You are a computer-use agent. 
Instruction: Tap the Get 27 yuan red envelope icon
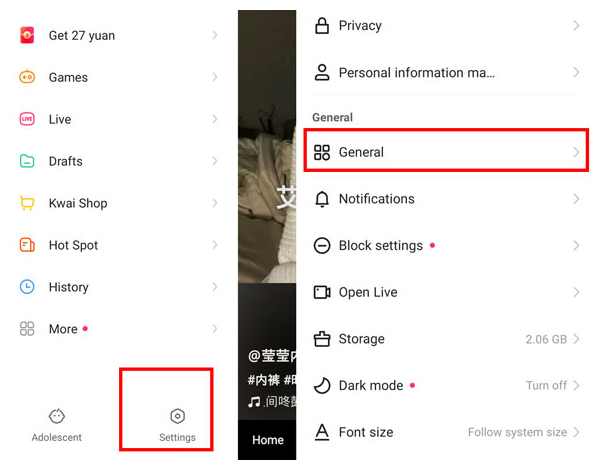click(27, 35)
